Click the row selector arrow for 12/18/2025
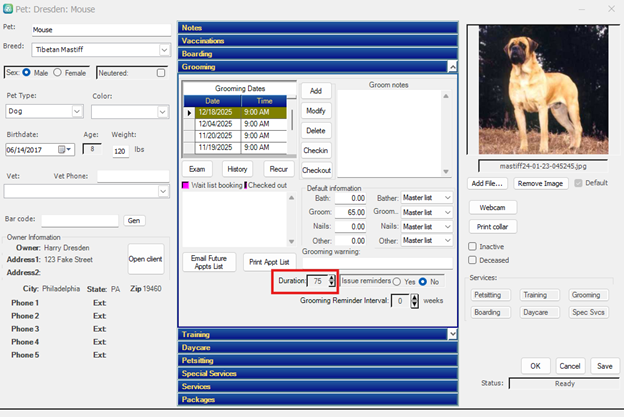 coord(189,113)
